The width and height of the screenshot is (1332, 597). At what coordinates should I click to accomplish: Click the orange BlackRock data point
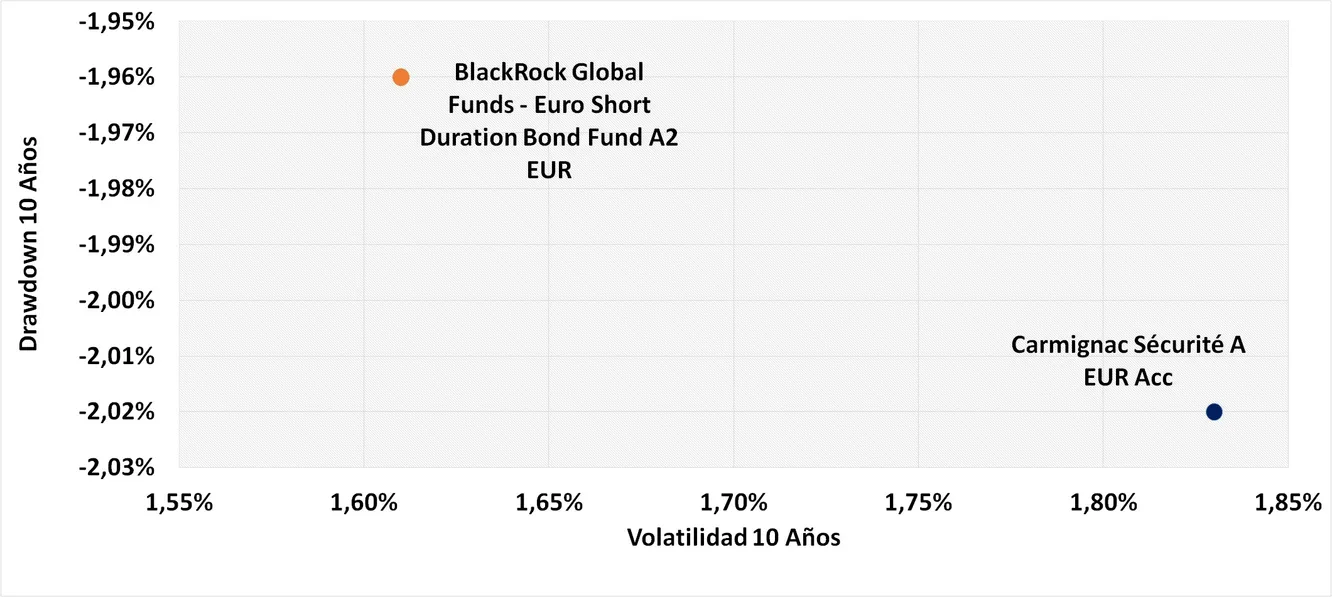click(x=401, y=77)
